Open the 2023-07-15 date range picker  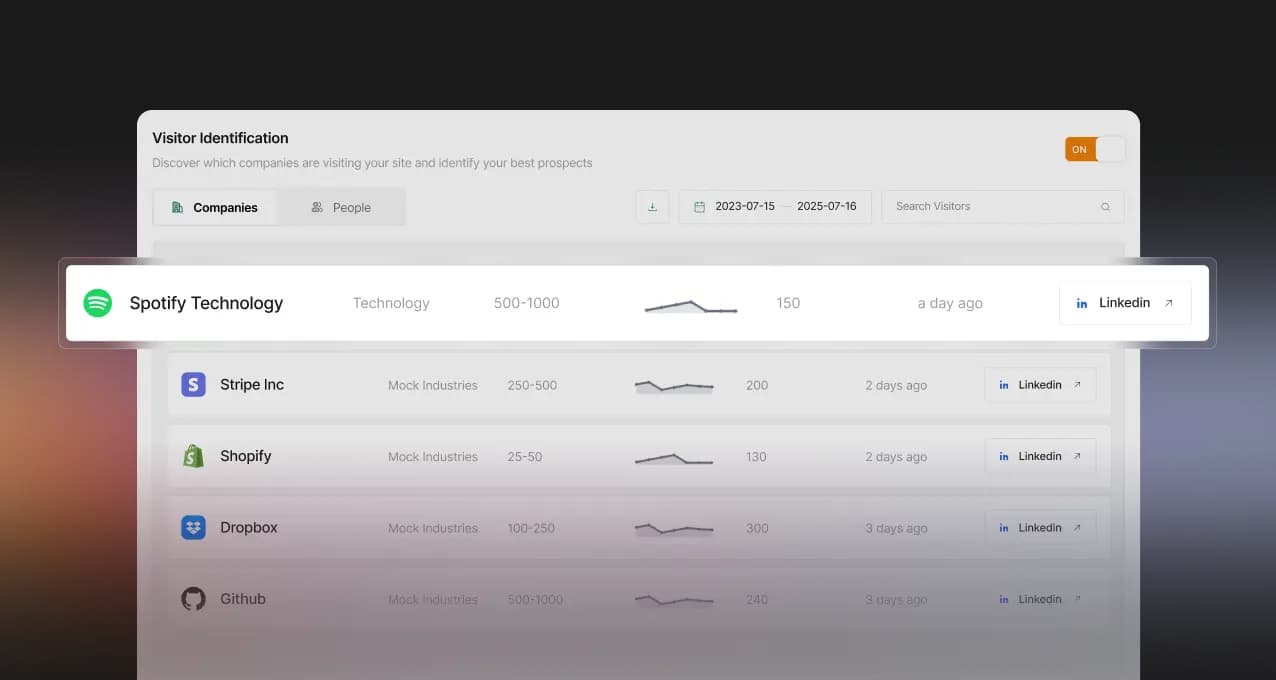[x=746, y=206]
